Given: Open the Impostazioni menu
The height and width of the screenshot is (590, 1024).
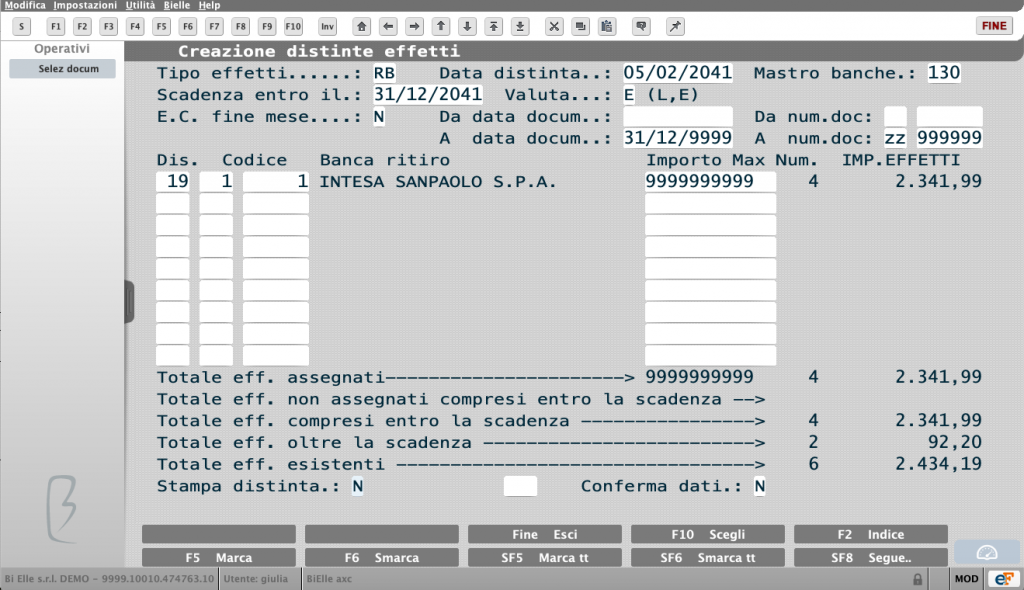Looking at the screenshot, I should (x=85, y=5).
